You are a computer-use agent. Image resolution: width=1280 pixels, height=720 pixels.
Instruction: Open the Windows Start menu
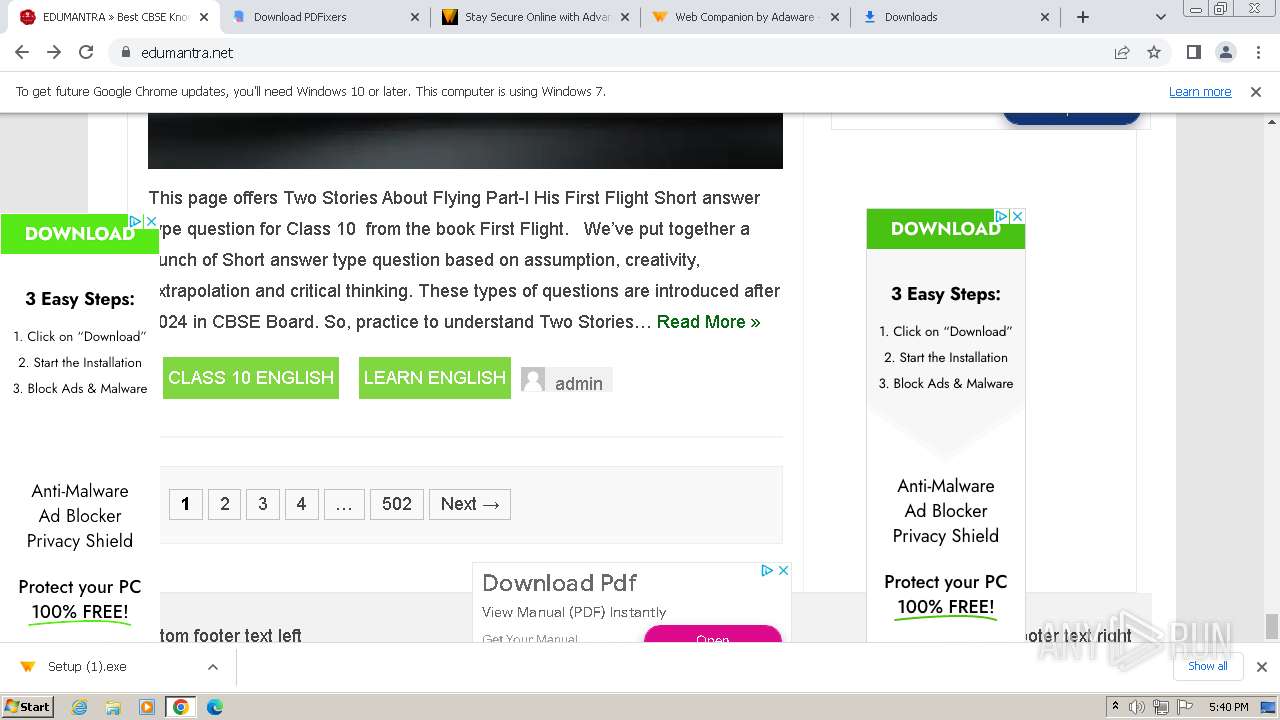[x=27, y=706]
